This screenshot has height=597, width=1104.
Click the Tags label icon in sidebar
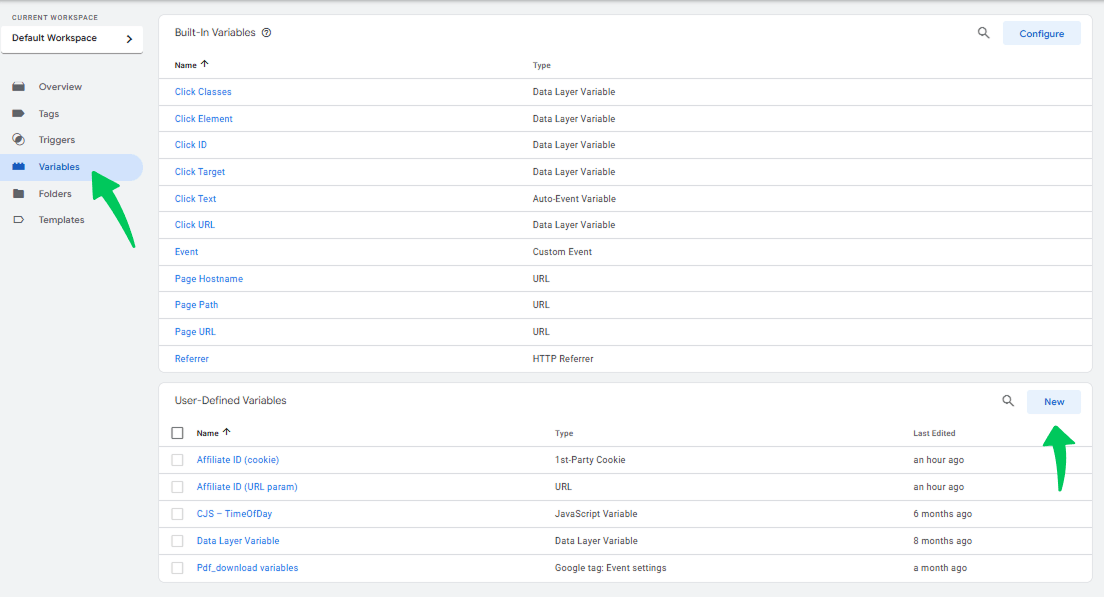tap(18, 114)
